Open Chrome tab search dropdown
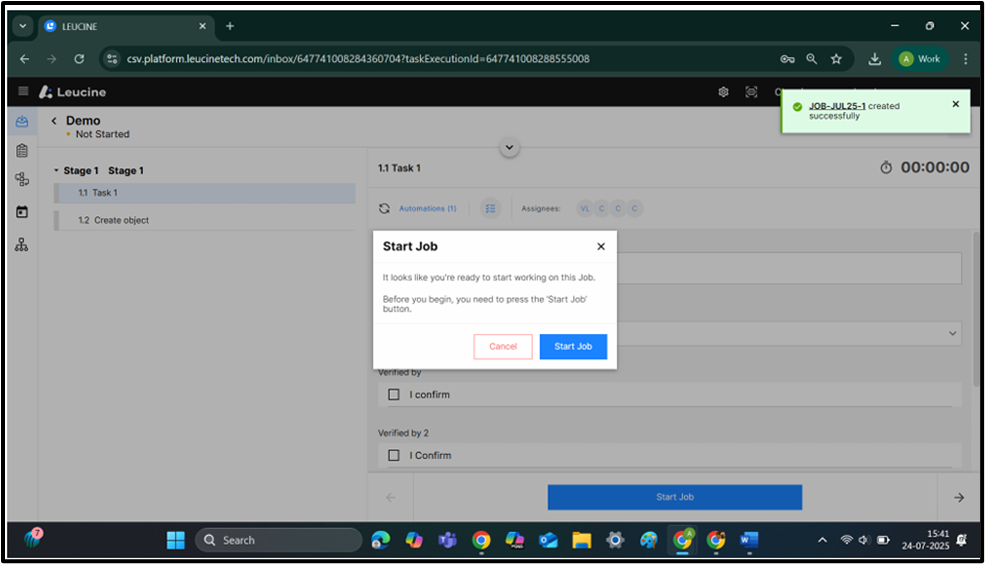 [23, 26]
